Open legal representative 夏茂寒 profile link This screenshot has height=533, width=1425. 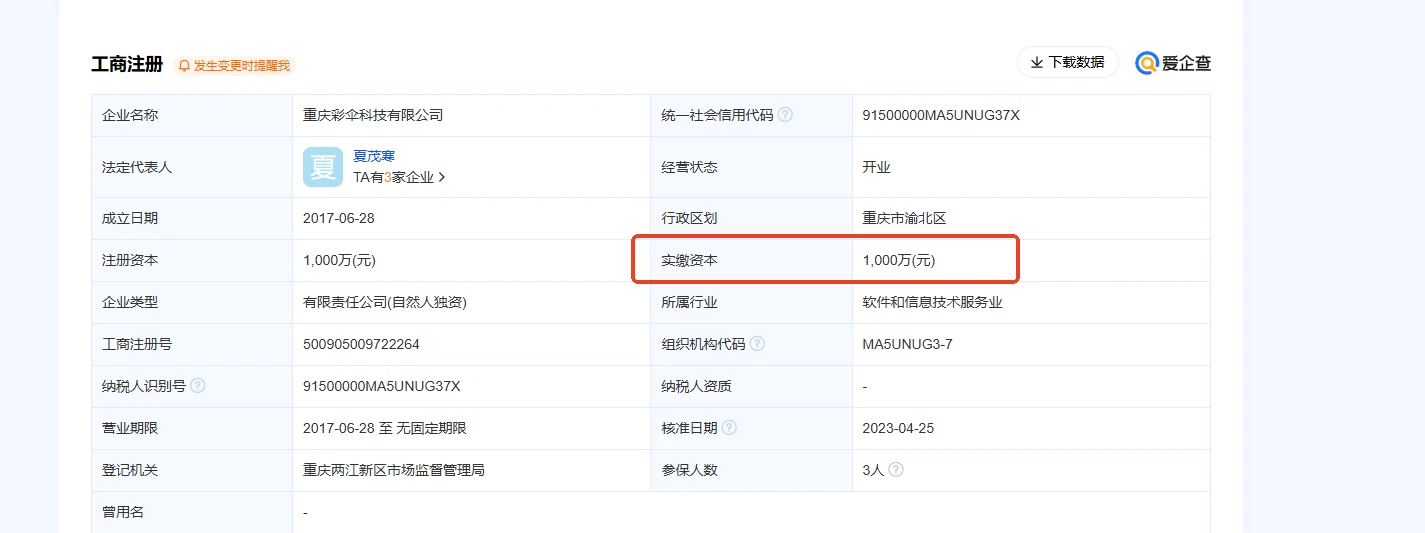pos(374,156)
